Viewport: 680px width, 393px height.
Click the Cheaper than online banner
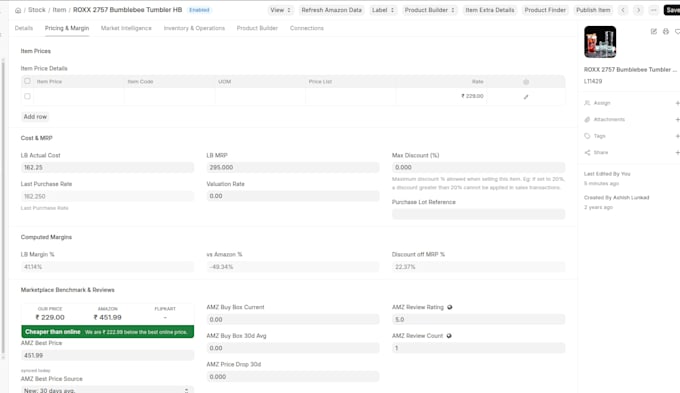coord(107,332)
